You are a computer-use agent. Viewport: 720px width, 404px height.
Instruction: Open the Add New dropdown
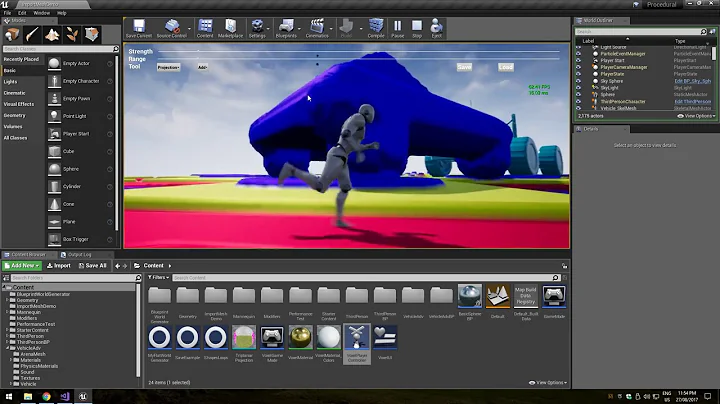[22, 266]
